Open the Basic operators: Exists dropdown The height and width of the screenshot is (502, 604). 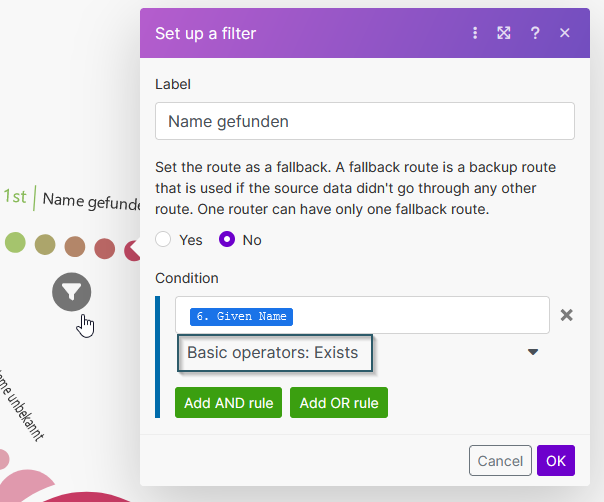tap(275, 352)
